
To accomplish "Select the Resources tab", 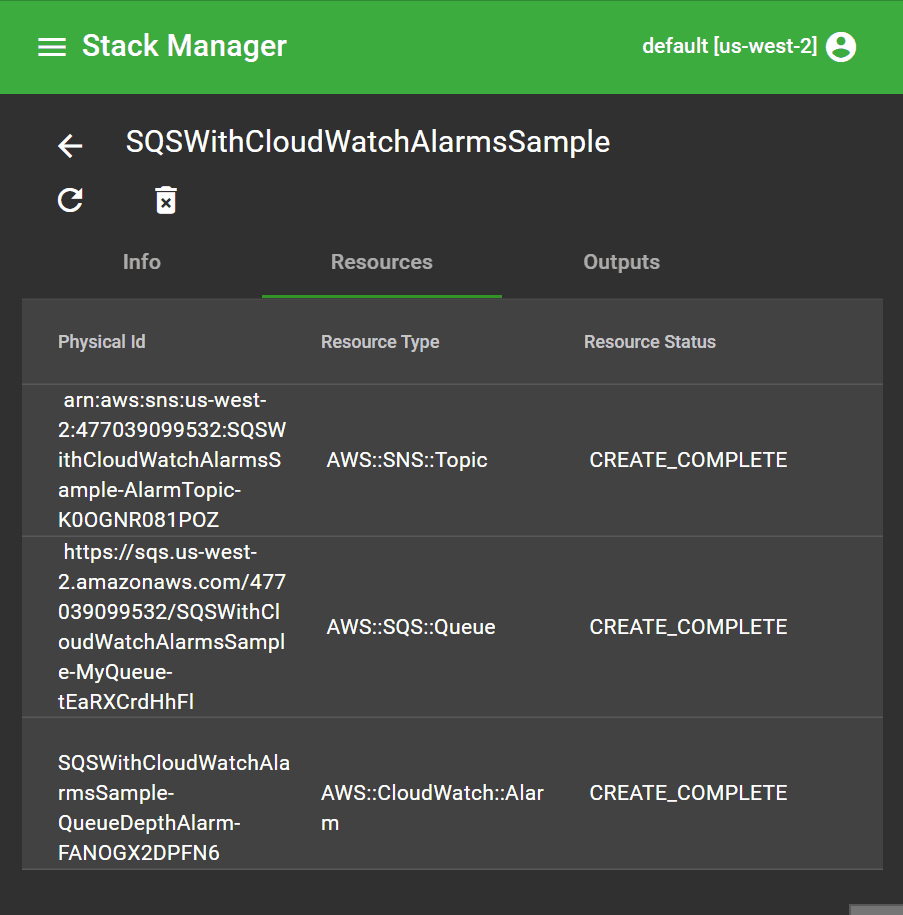I will click(381, 262).
